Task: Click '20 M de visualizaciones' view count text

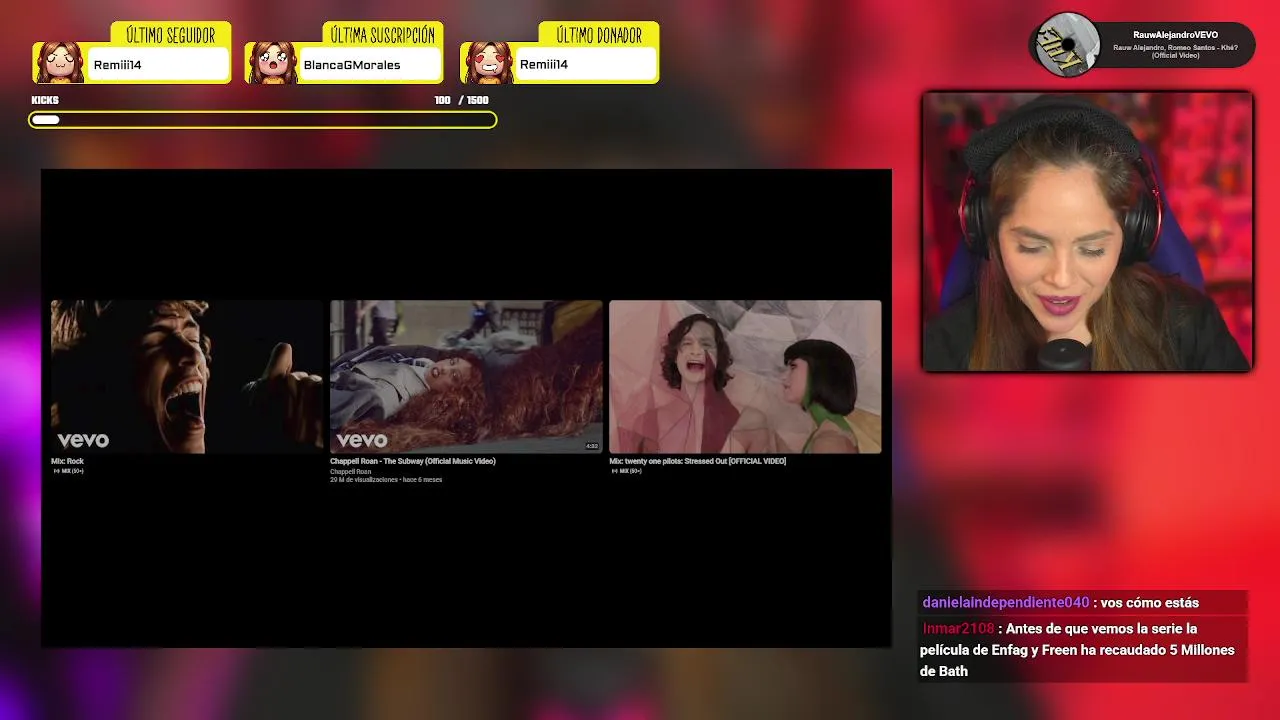Action: click(364, 480)
